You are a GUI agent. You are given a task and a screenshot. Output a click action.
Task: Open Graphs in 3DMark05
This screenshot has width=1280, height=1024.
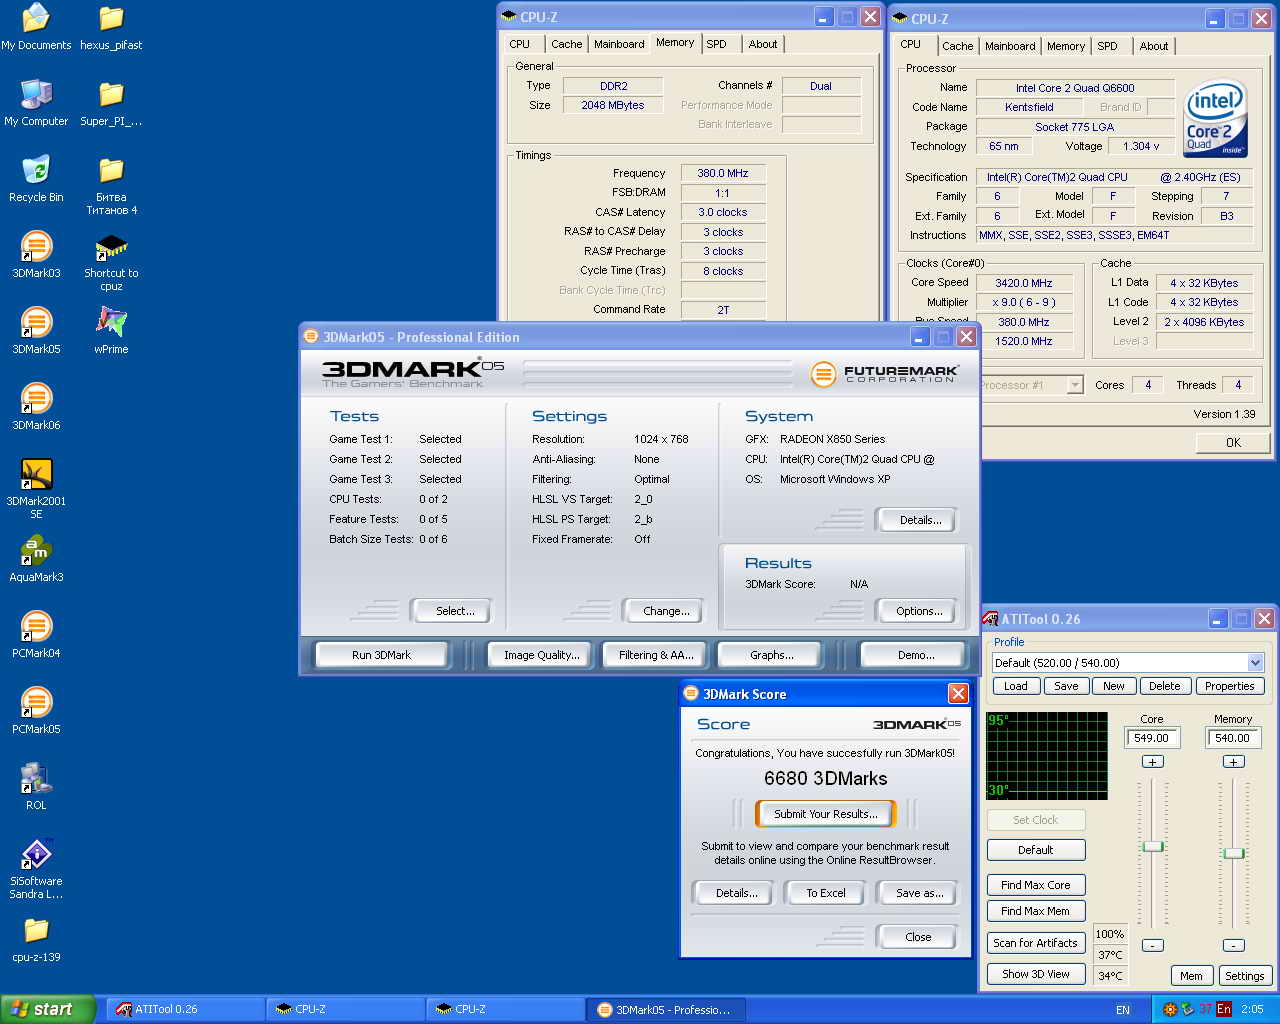[x=771, y=655]
